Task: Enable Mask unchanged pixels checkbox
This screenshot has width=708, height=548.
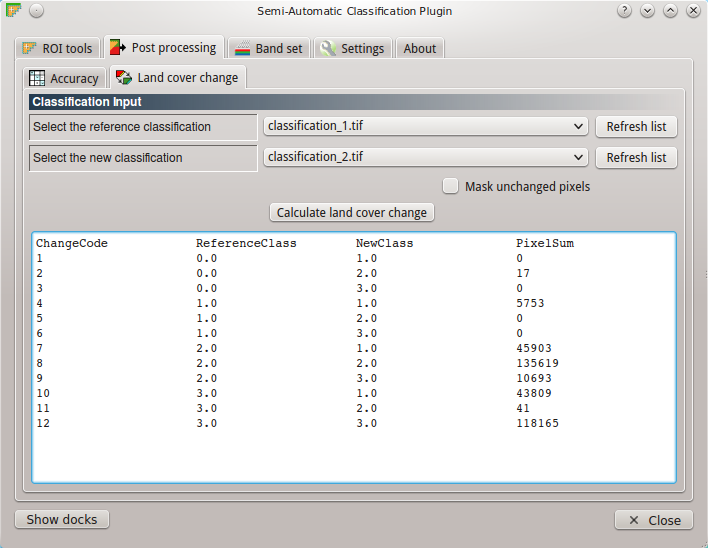Action: (x=450, y=186)
